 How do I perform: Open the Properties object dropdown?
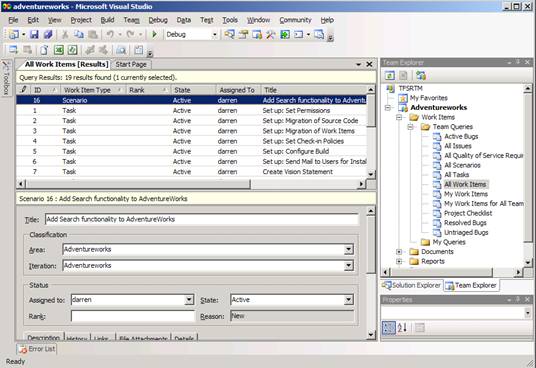coord(527,313)
